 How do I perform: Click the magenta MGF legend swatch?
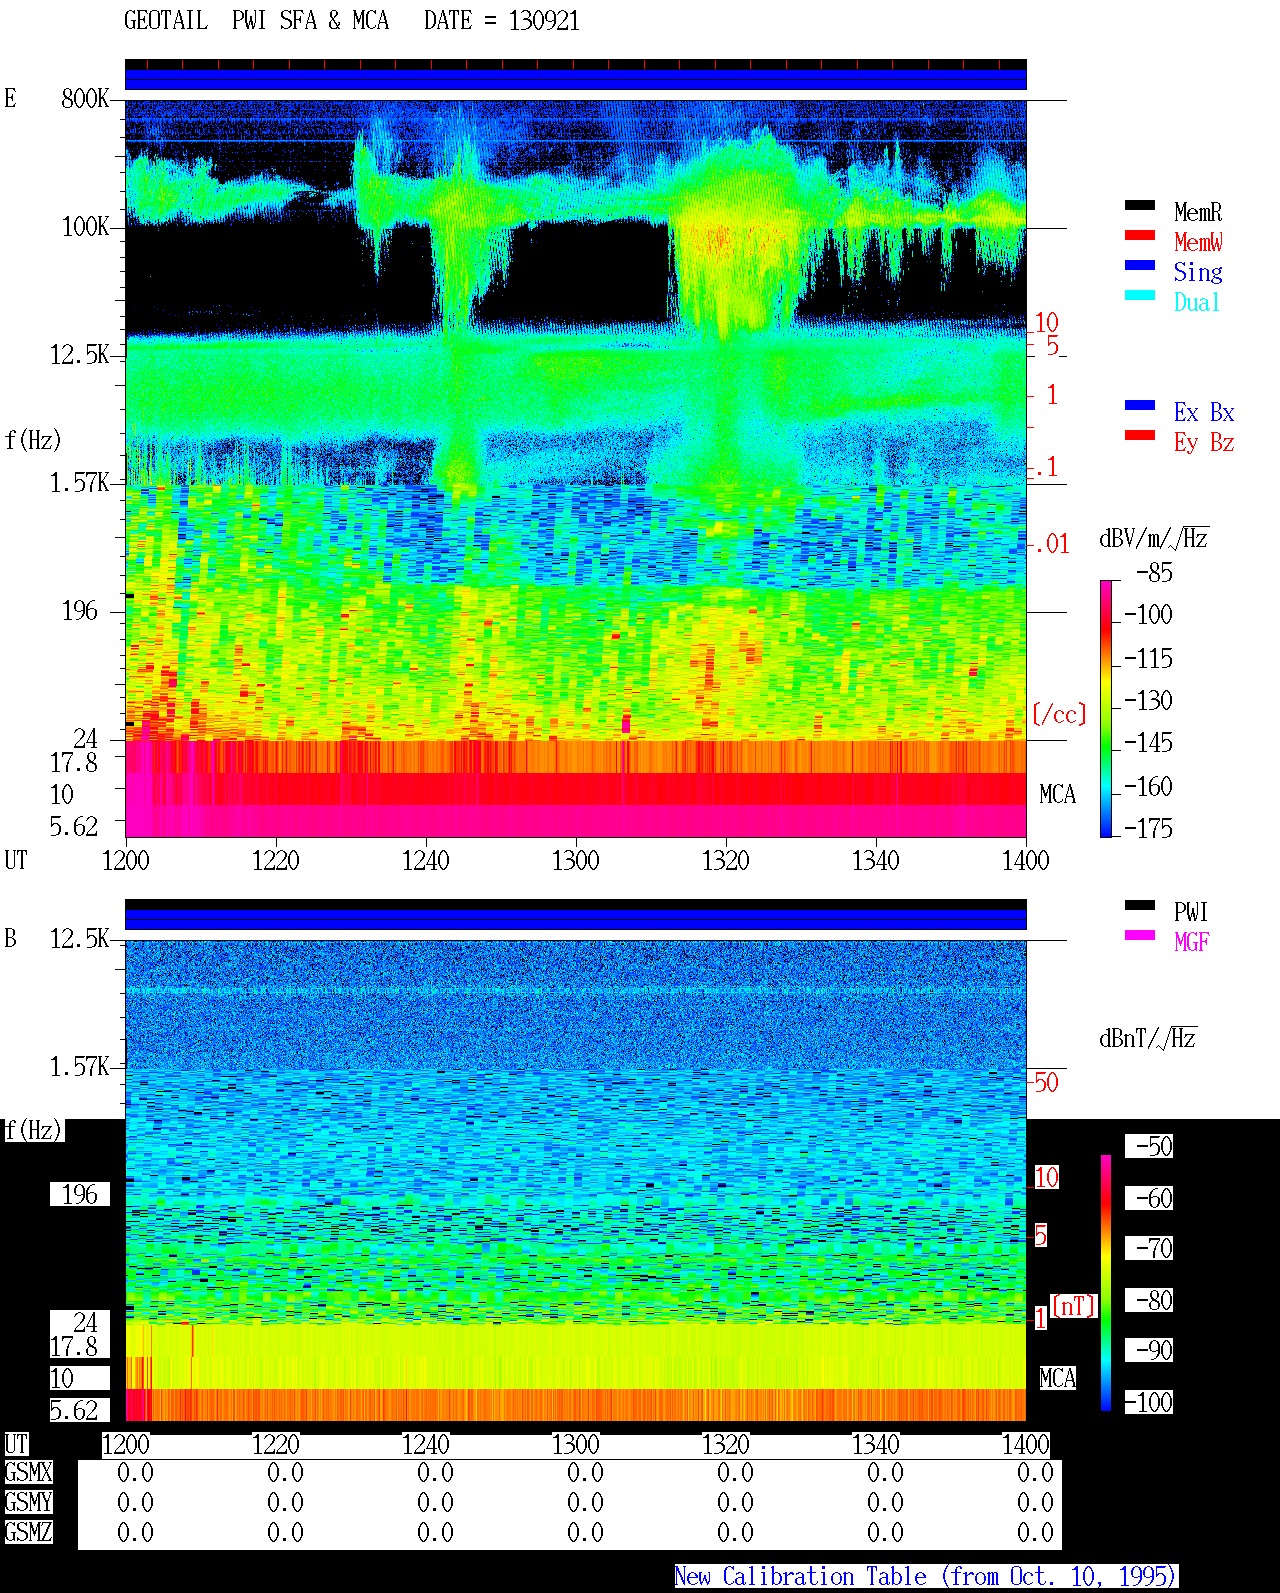[x=1140, y=936]
